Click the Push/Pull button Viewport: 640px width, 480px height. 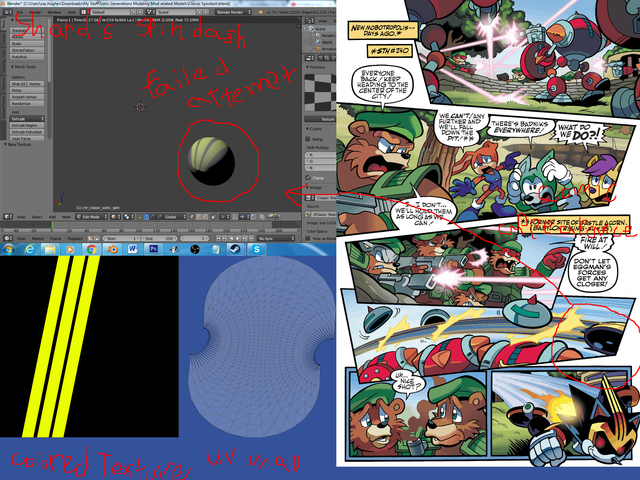pos(27,57)
